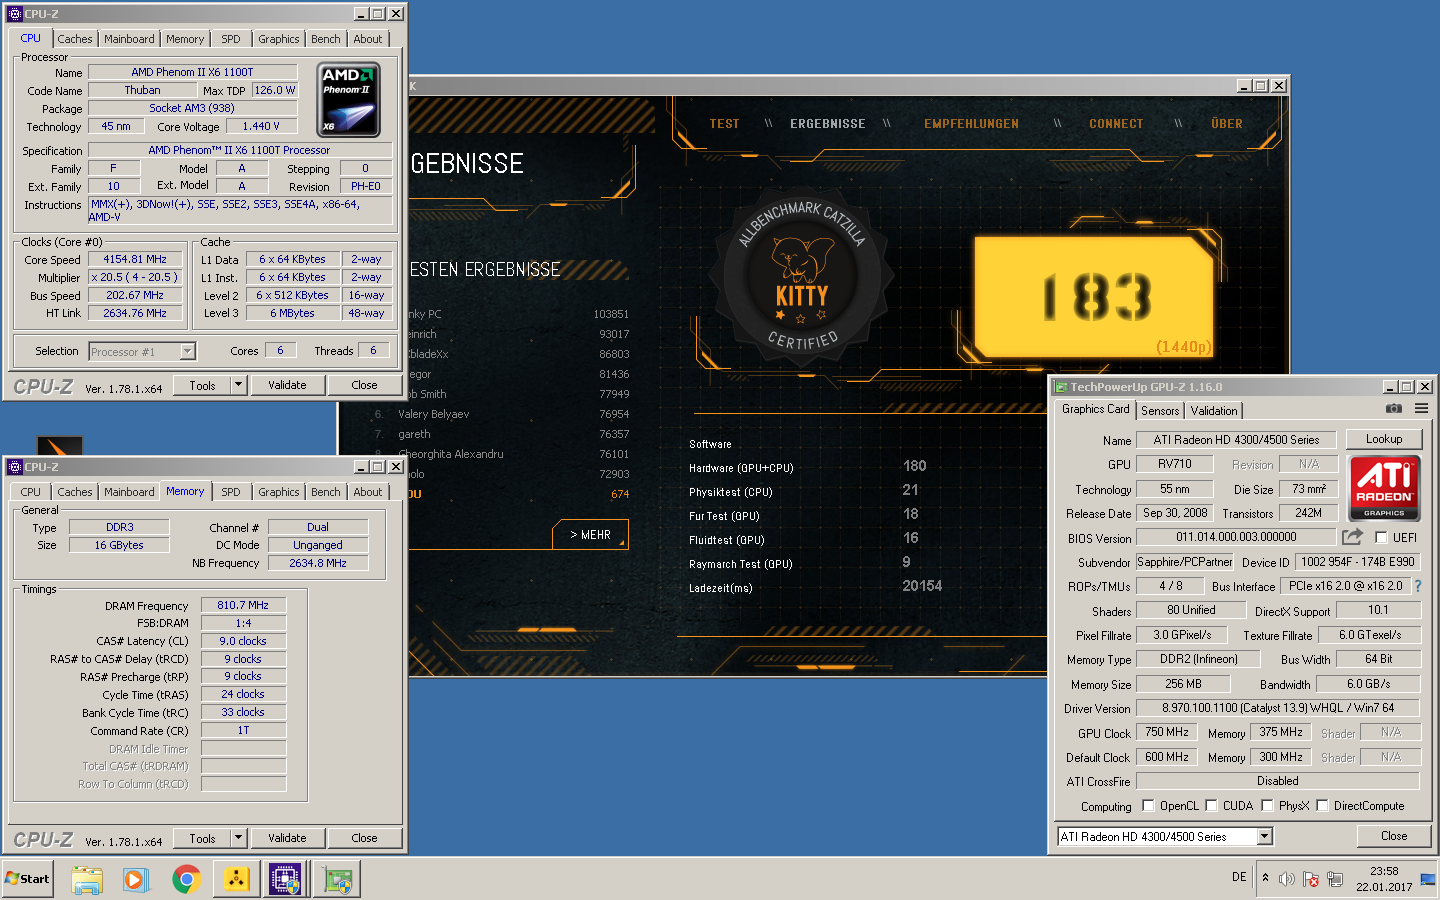Click the MEHR button in Catzilla
This screenshot has width=1440, height=900.
[590, 535]
